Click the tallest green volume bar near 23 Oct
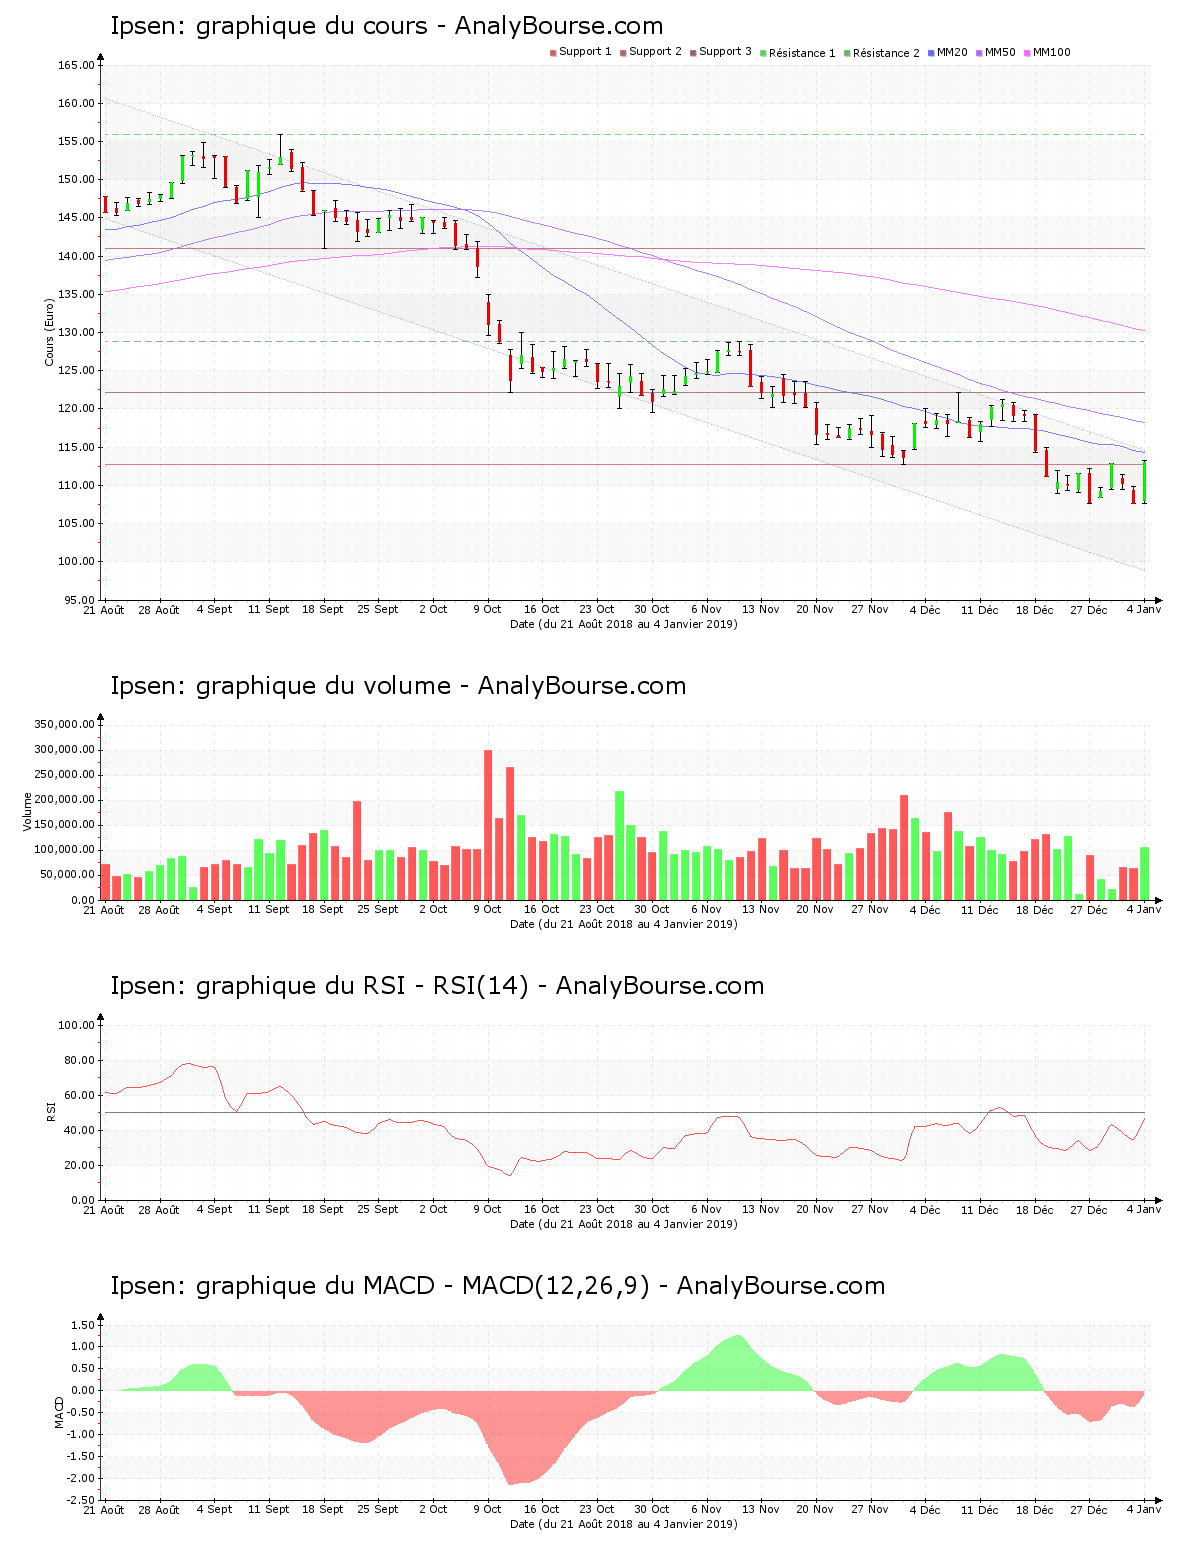The image size is (1200, 1550). pyautogui.click(x=619, y=845)
